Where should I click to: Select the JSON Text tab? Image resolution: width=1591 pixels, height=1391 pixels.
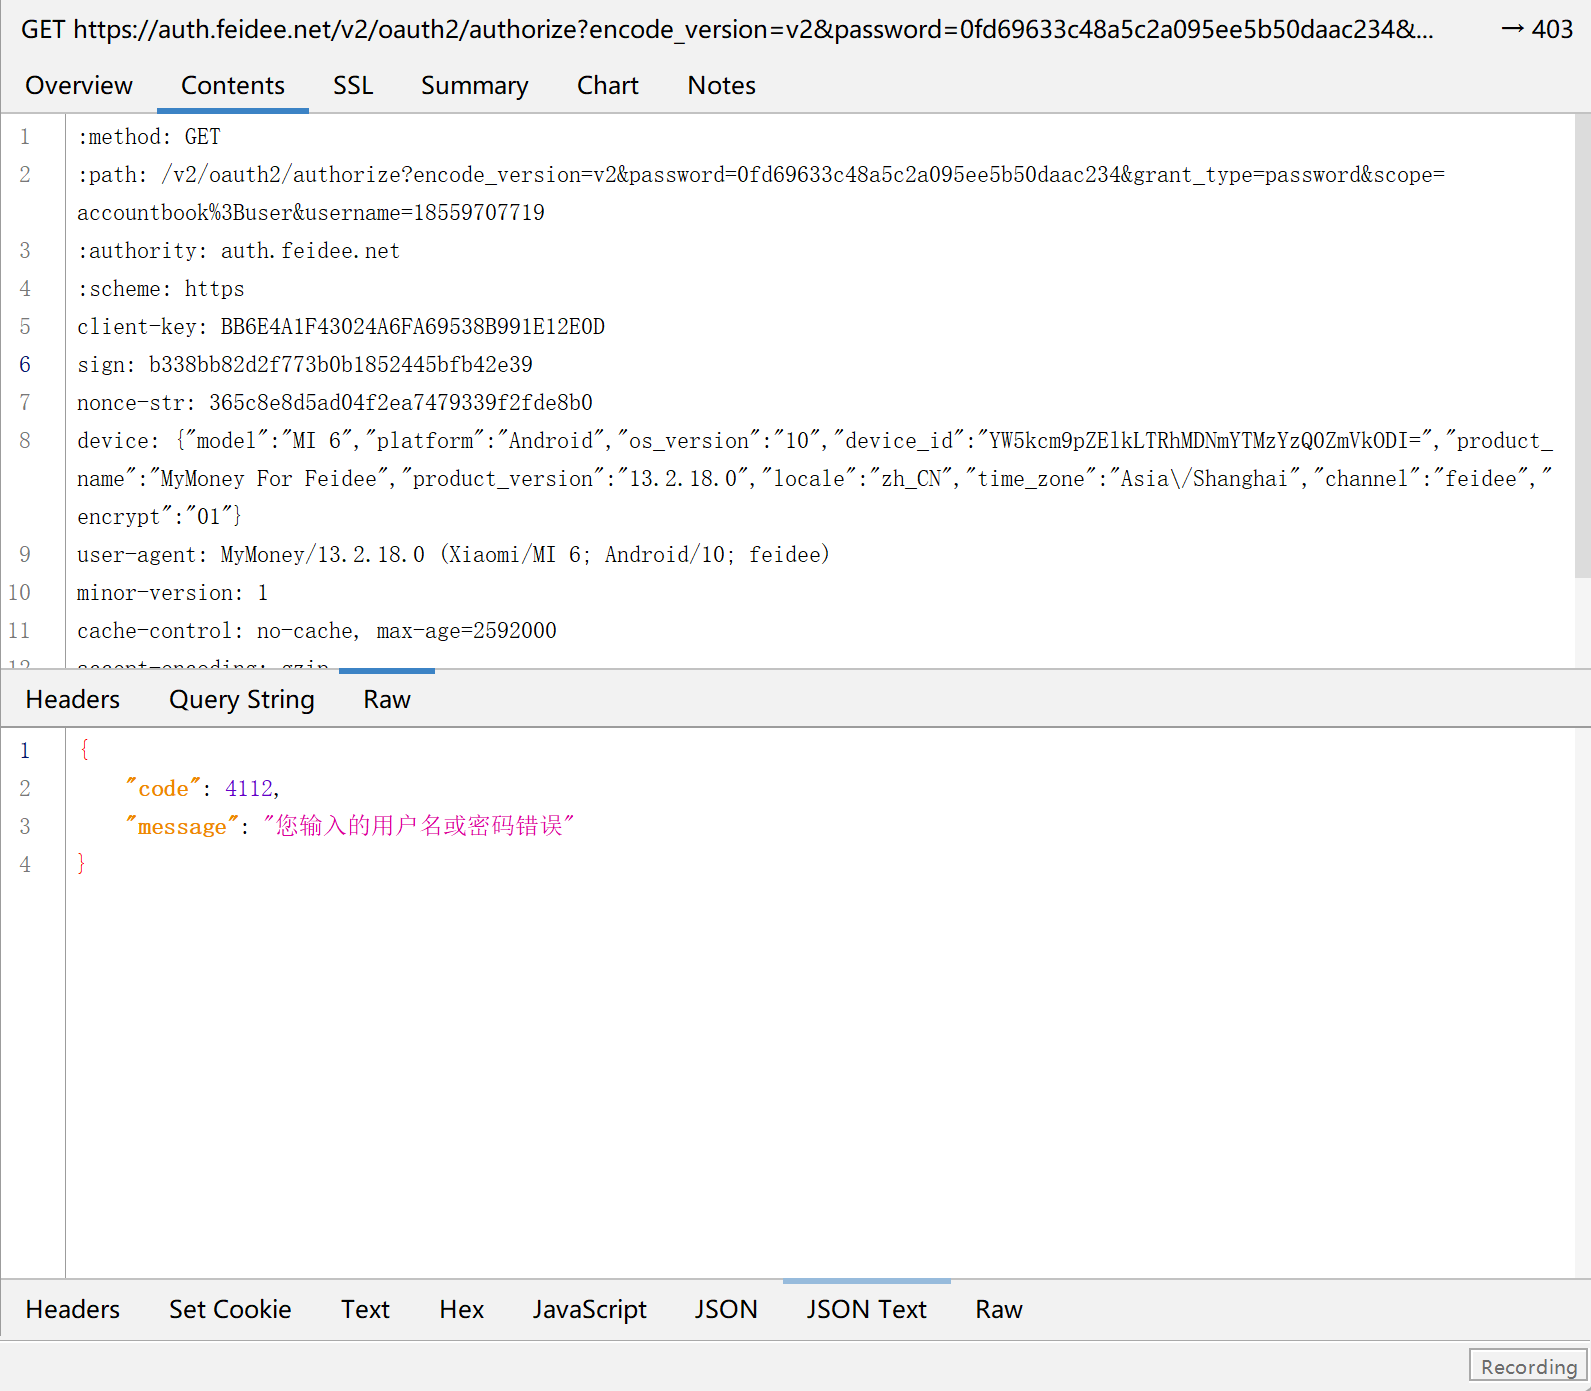[867, 1309]
